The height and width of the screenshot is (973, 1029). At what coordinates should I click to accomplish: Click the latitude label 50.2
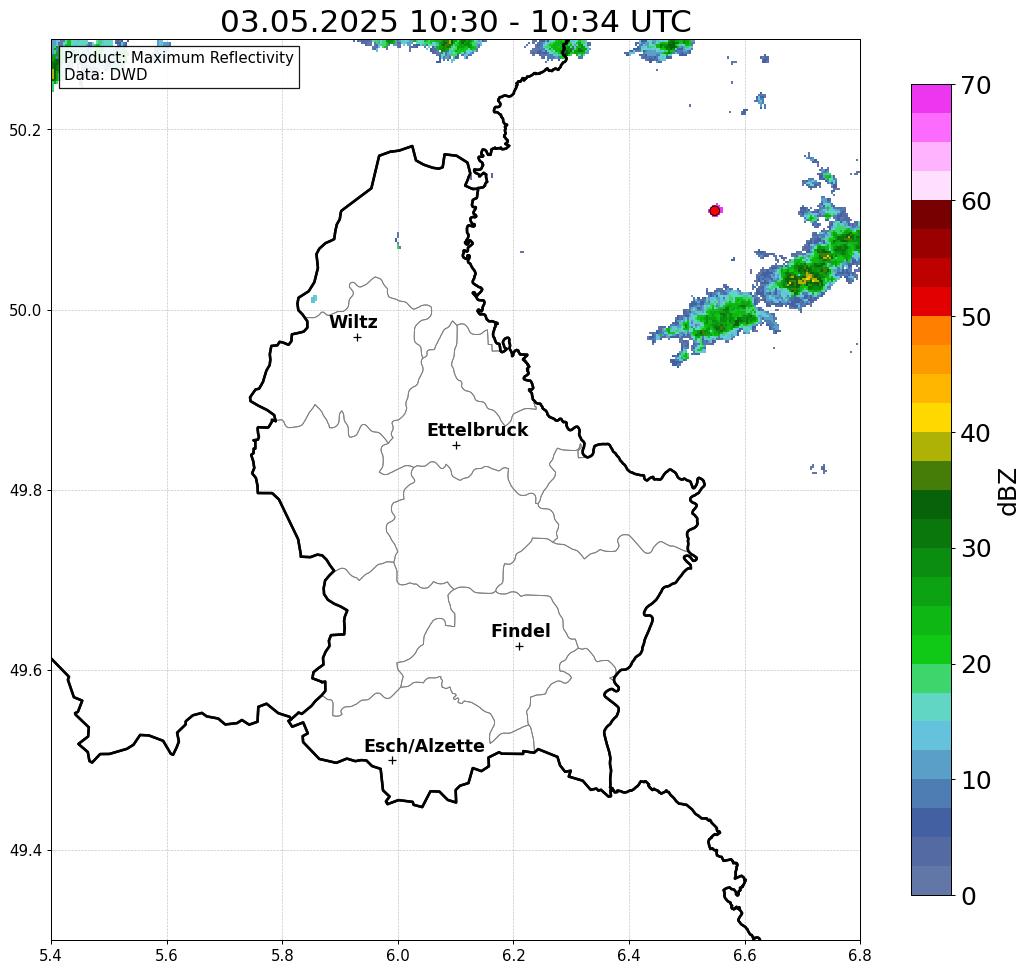pyautogui.click(x=25, y=130)
